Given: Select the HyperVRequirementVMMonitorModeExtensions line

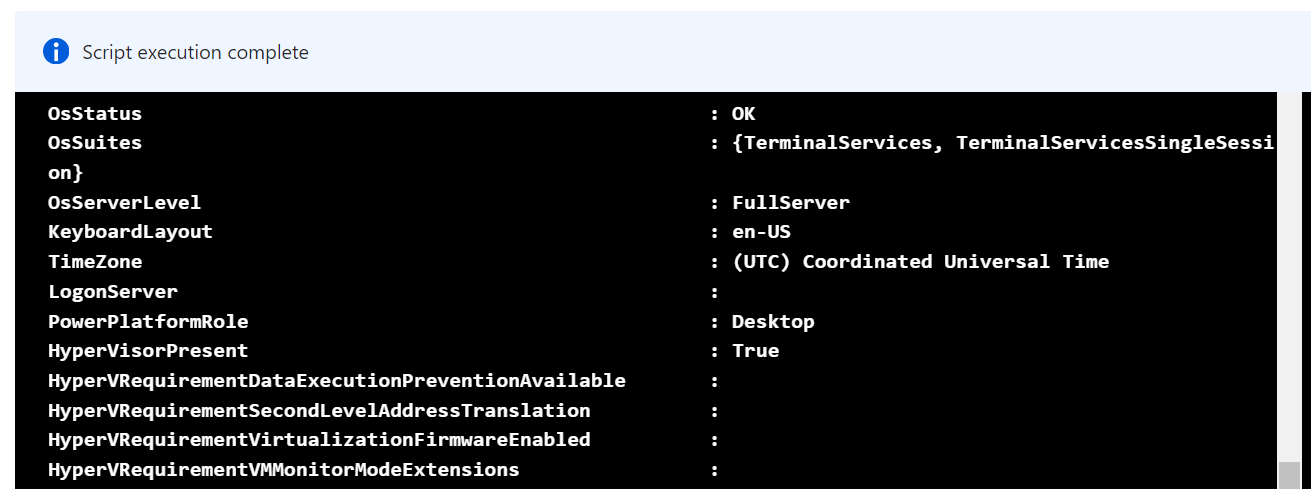Looking at the screenshot, I should point(384,470).
